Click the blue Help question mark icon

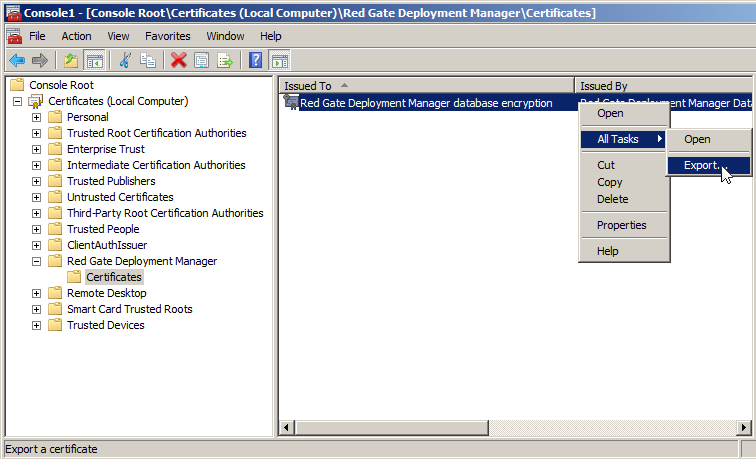256,60
